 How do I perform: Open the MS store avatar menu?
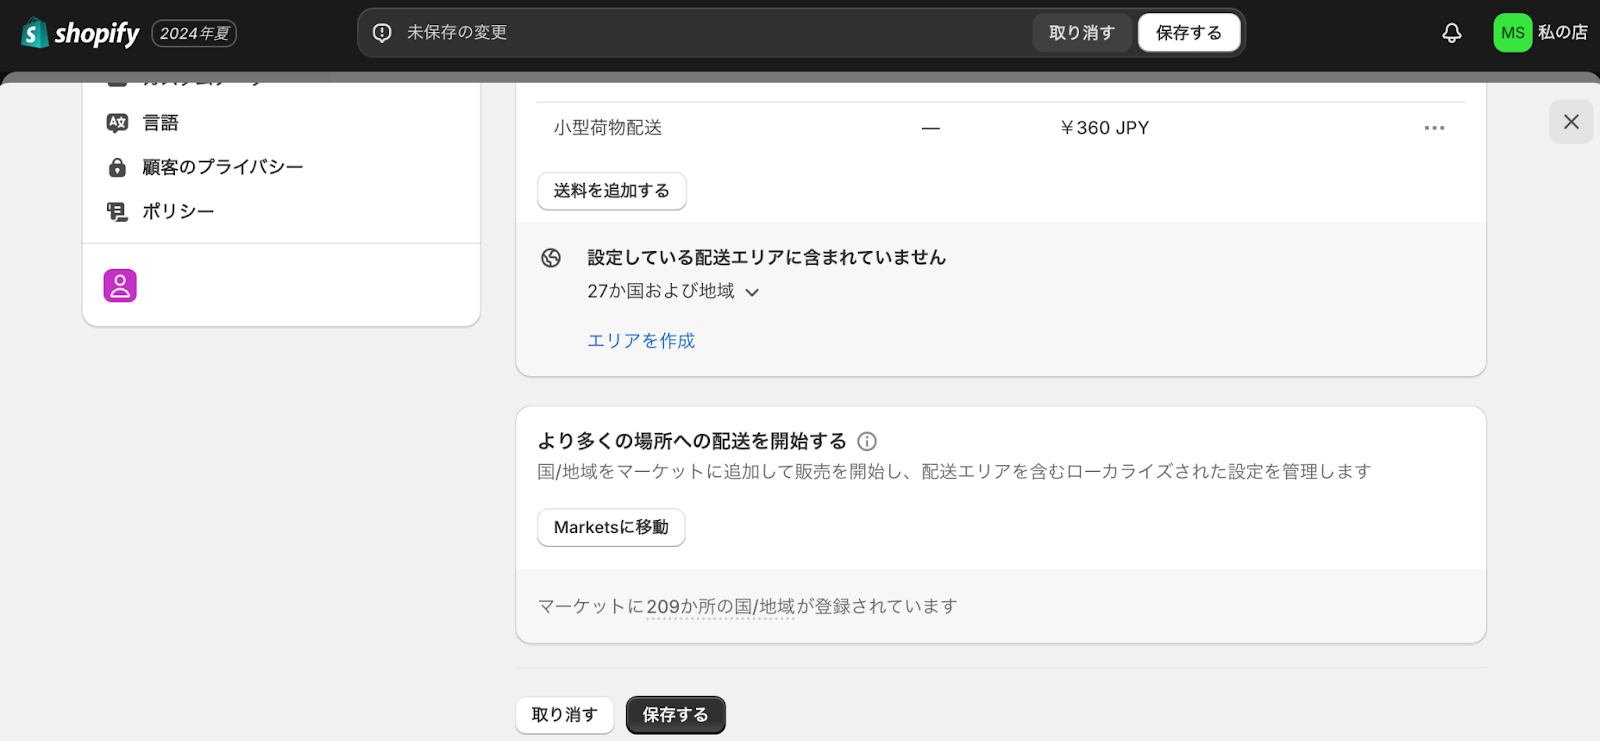[x=1512, y=33]
